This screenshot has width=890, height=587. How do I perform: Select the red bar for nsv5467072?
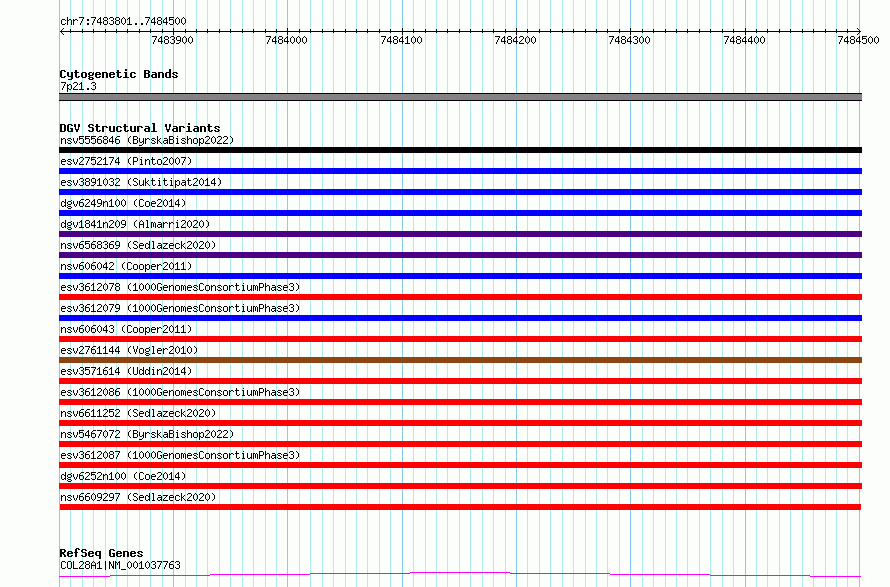[460, 444]
